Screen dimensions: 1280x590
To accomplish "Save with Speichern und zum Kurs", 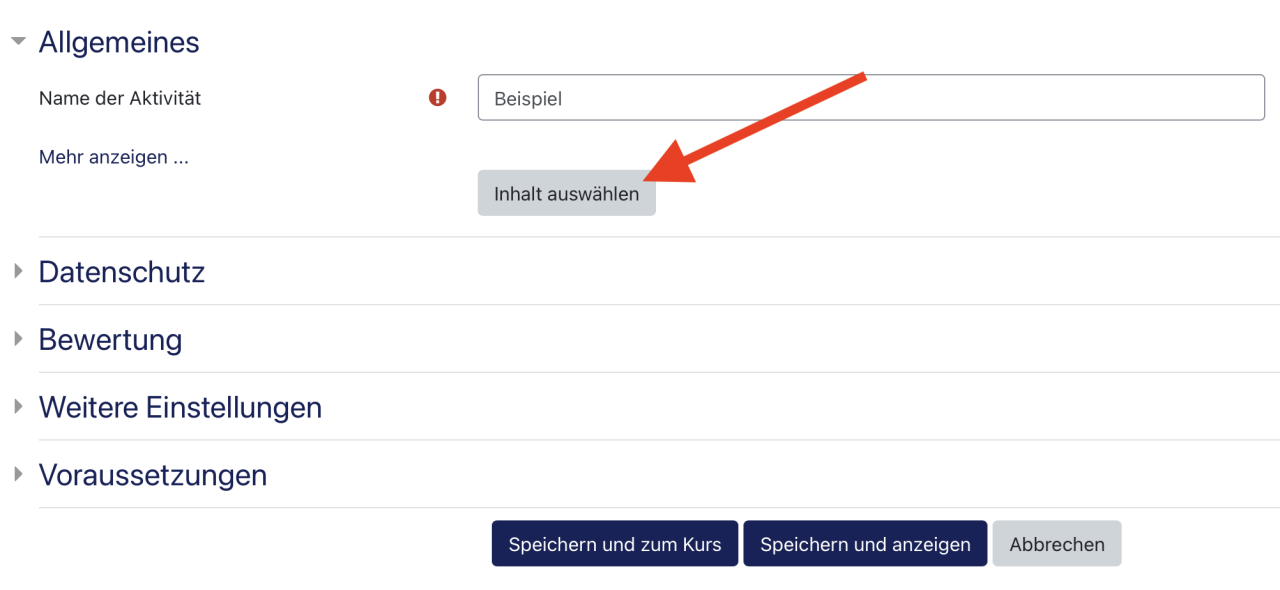I will [615, 544].
